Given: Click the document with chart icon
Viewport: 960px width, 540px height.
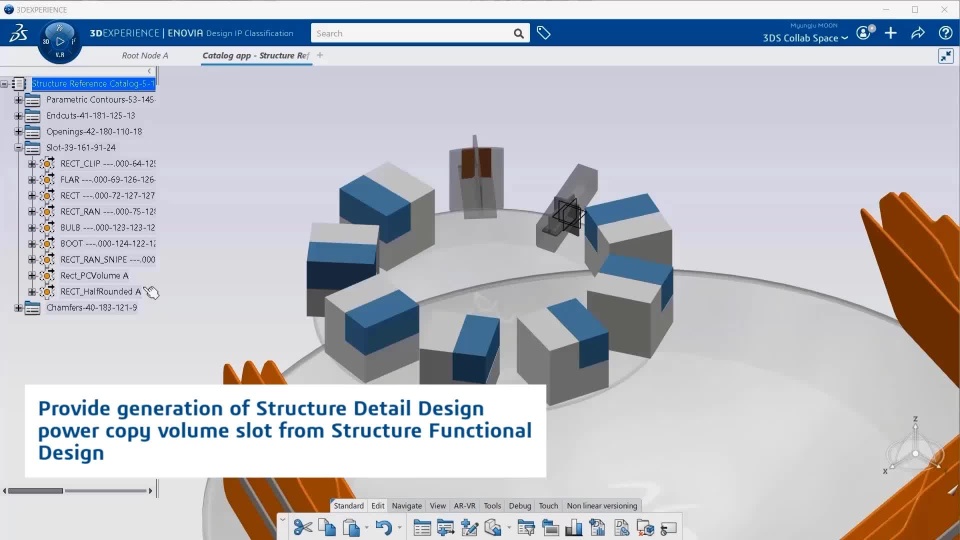Looking at the screenshot, I should point(598,527).
